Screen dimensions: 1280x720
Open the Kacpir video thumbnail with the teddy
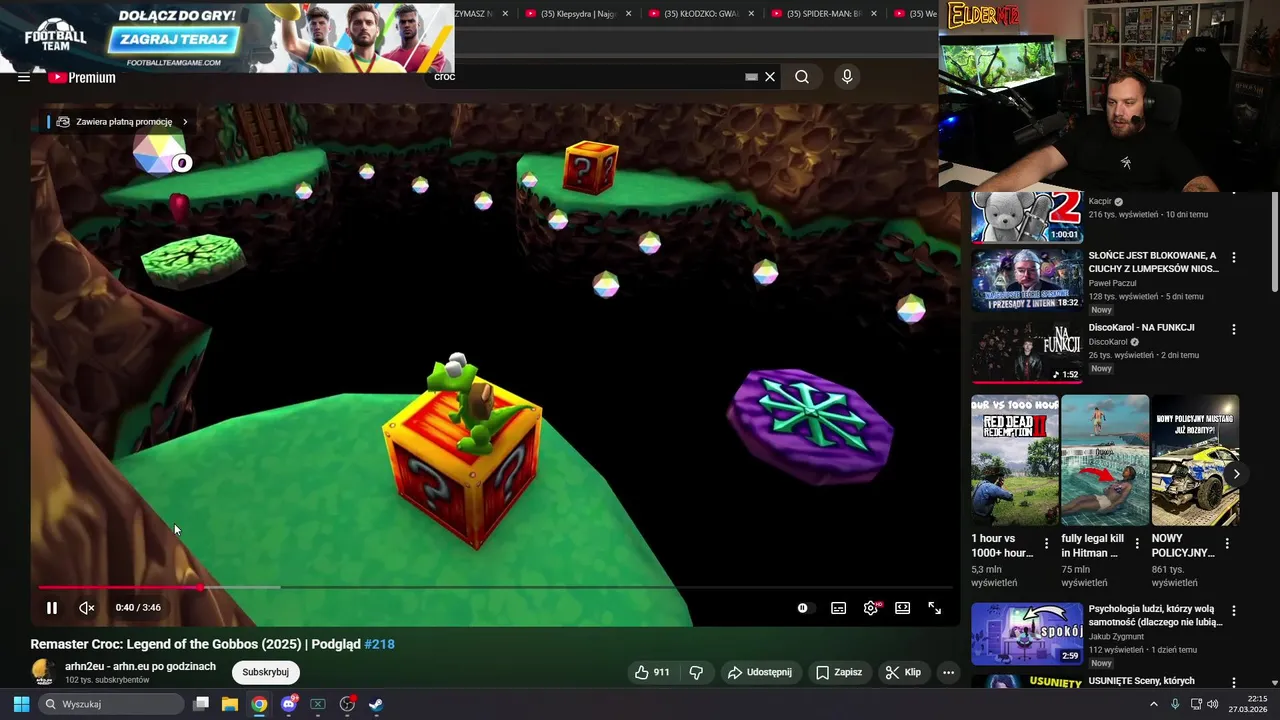point(1027,217)
